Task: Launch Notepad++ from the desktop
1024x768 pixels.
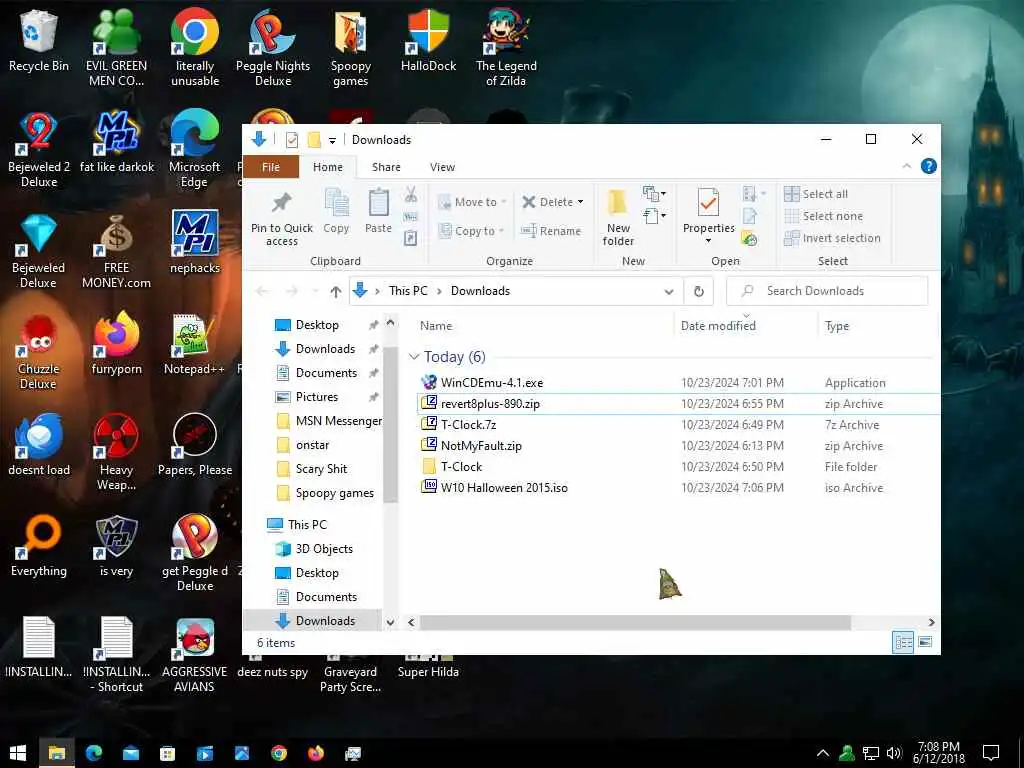Action: tap(194, 344)
